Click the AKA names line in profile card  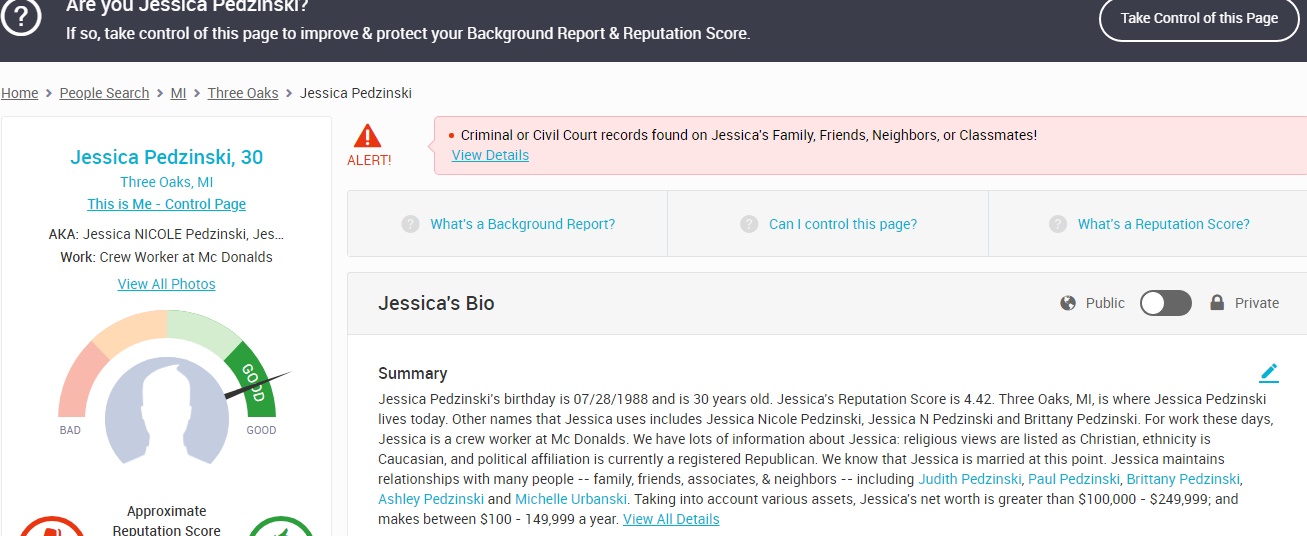[167, 234]
